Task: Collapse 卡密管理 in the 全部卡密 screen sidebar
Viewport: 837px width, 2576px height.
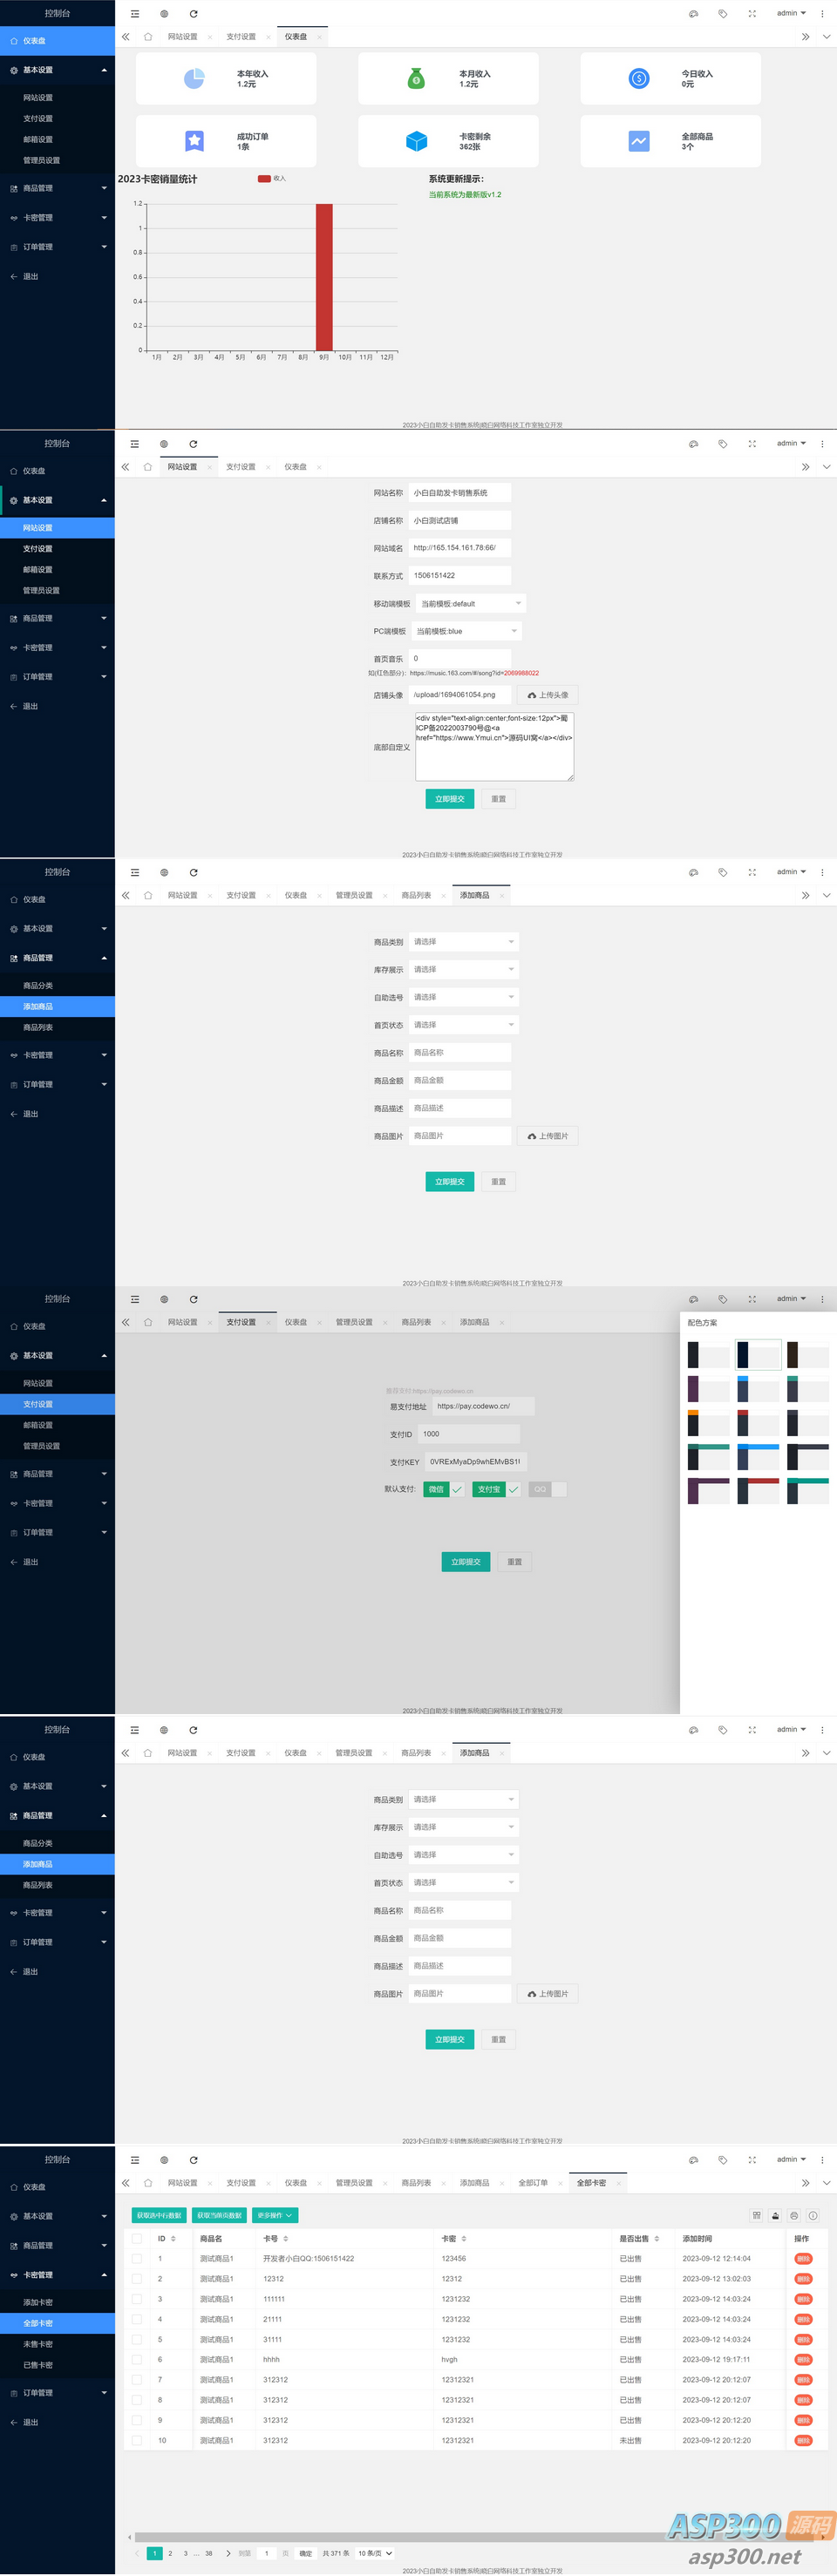Action: 57,2274
